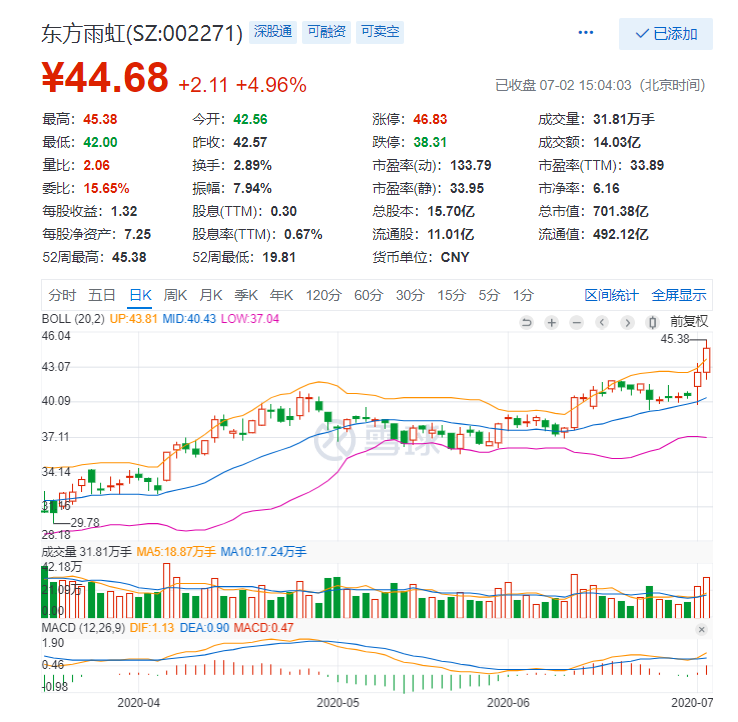This screenshot has width=738, height=722.
Task: Click the 29.78 low marker on chart
Action: [85, 523]
